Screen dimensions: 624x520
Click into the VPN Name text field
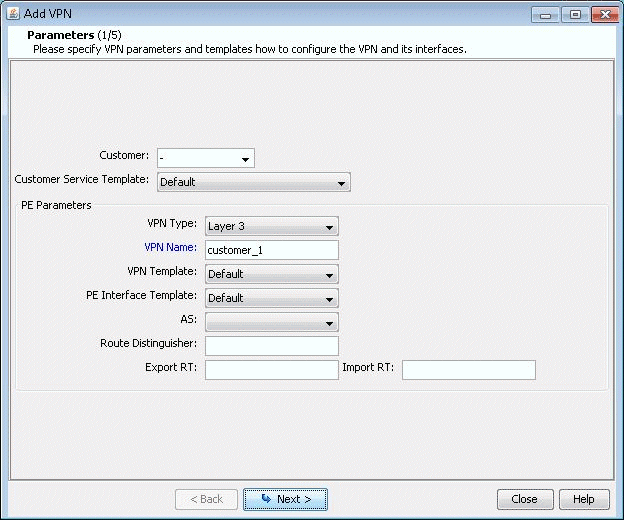(x=271, y=250)
